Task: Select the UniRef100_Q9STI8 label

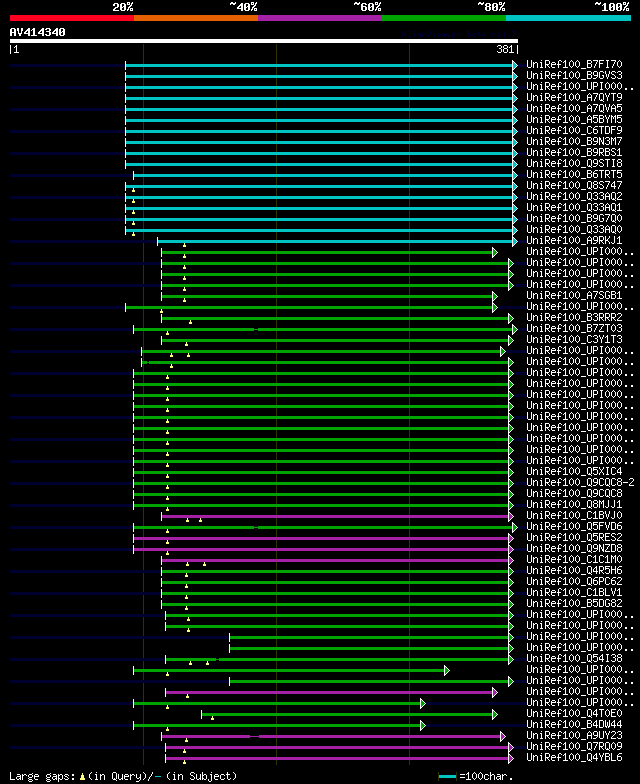Action: 574,164
